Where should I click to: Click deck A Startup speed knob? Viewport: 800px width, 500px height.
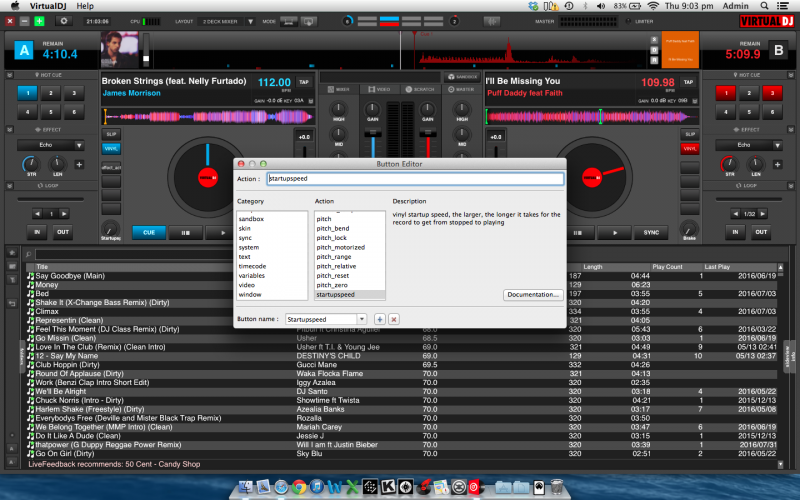click(x=110, y=228)
